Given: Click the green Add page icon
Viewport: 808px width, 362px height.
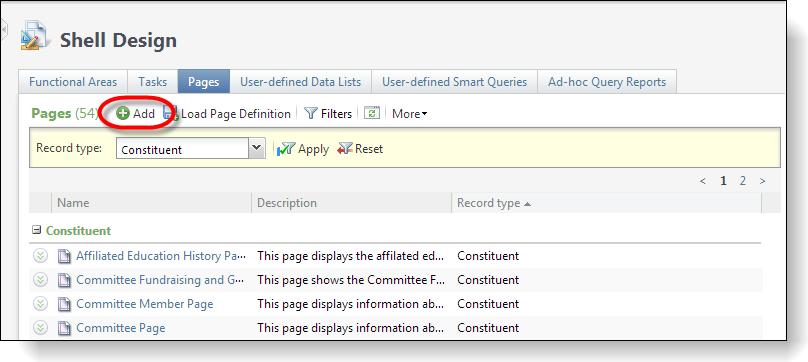Looking at the screenshot, I should pyautogui.click(x=123, y=113).
